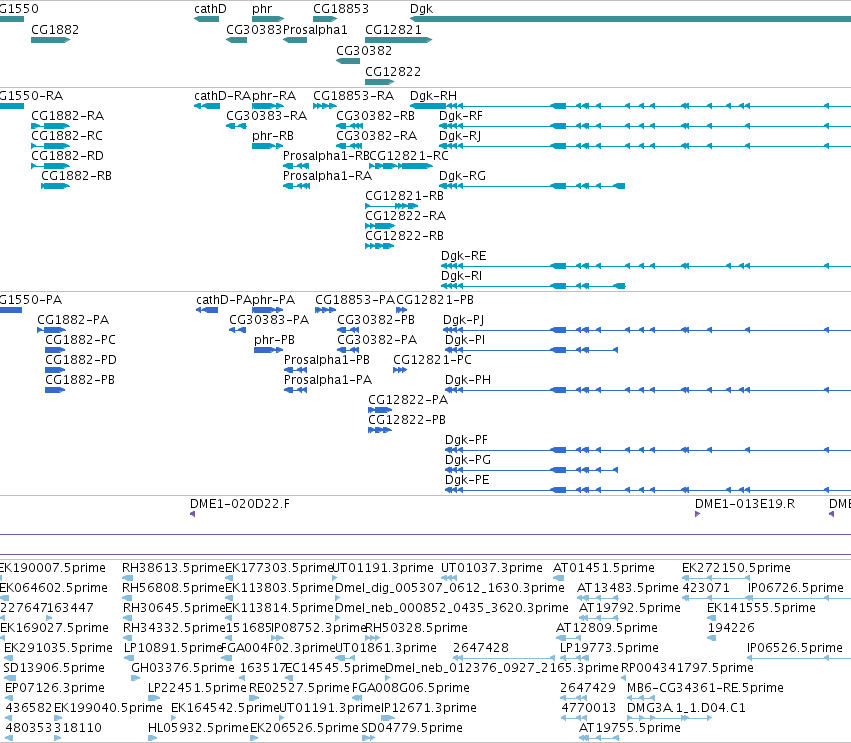Select transcript CG1882-RD

[67, 156]
